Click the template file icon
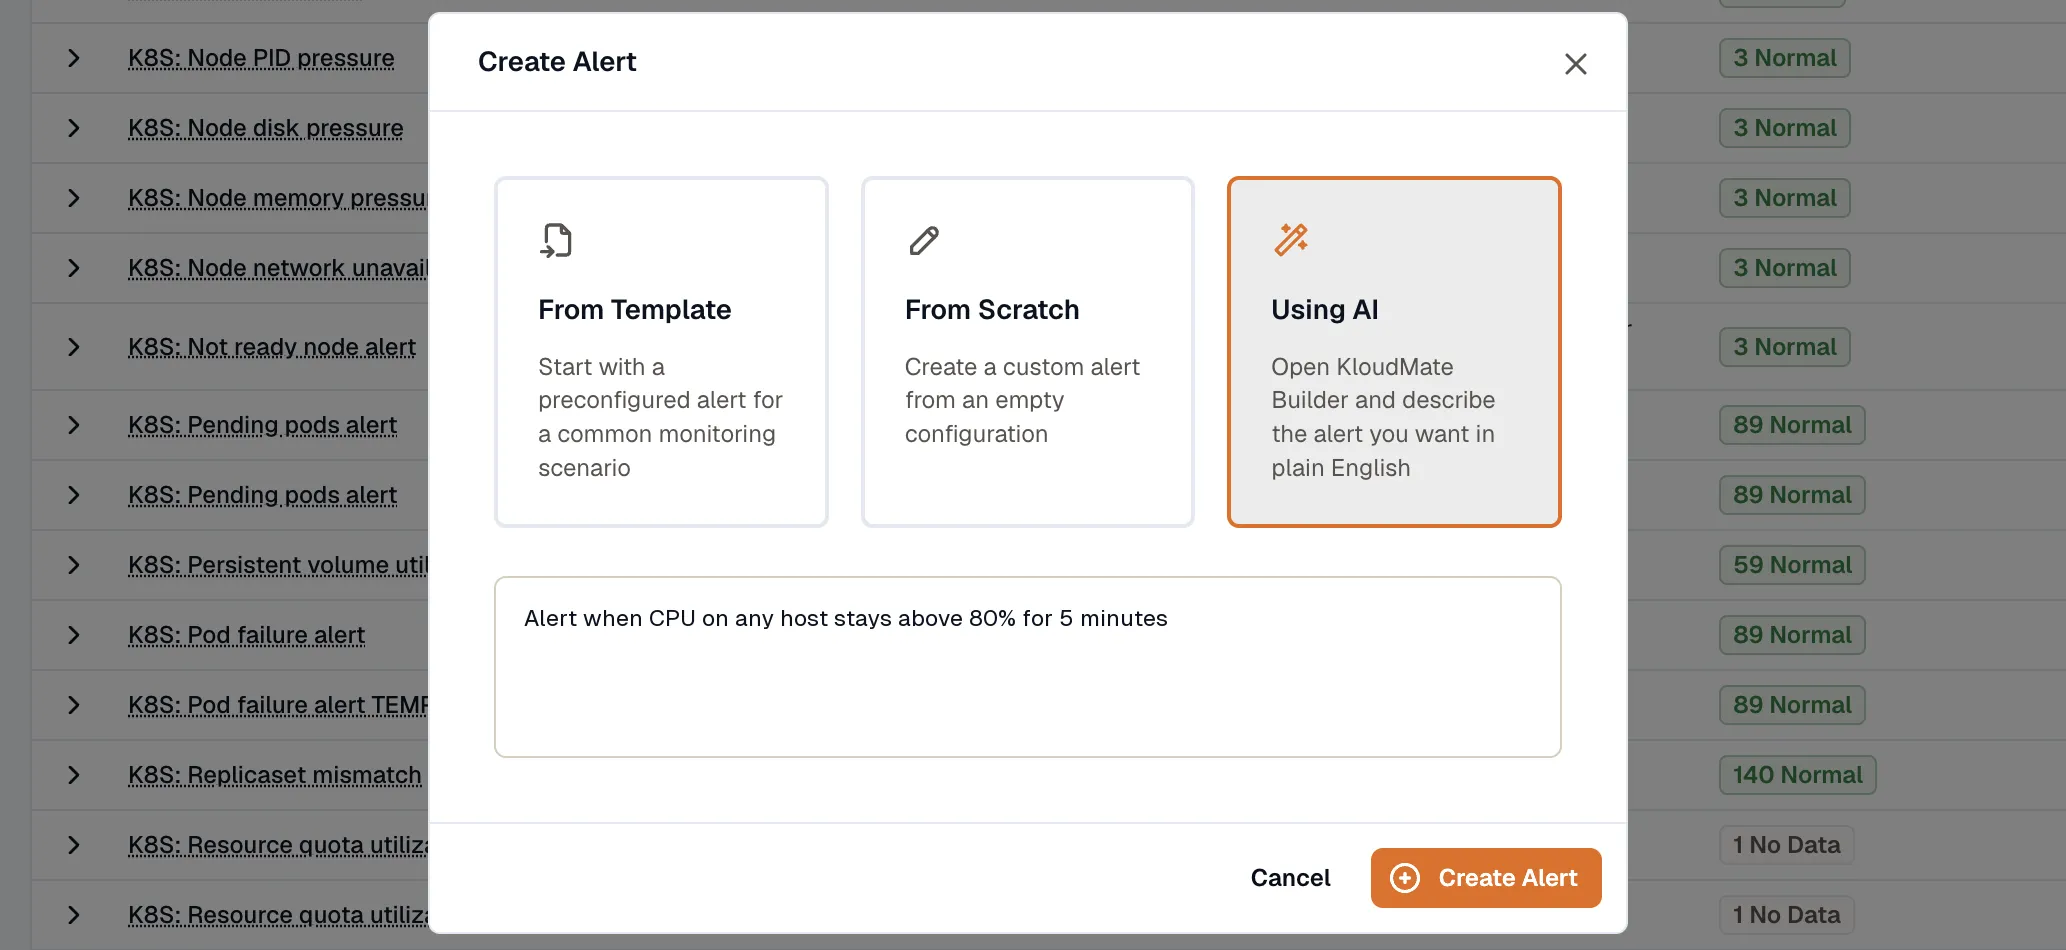Viewport: 2066px width, 950px height. [x=556, y=240]
